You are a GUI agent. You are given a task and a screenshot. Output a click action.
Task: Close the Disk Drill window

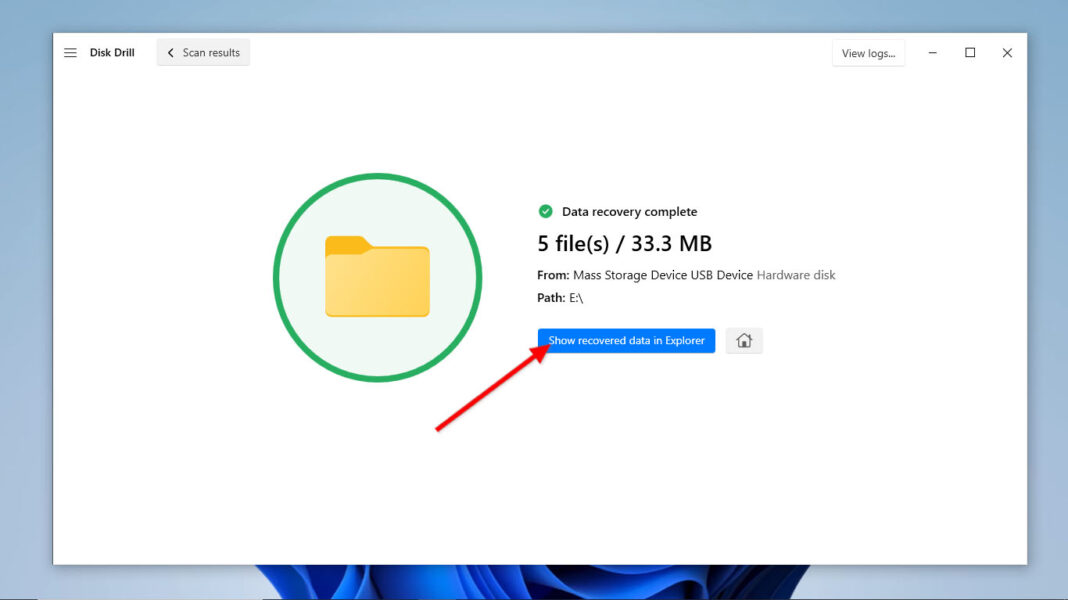1007,52
